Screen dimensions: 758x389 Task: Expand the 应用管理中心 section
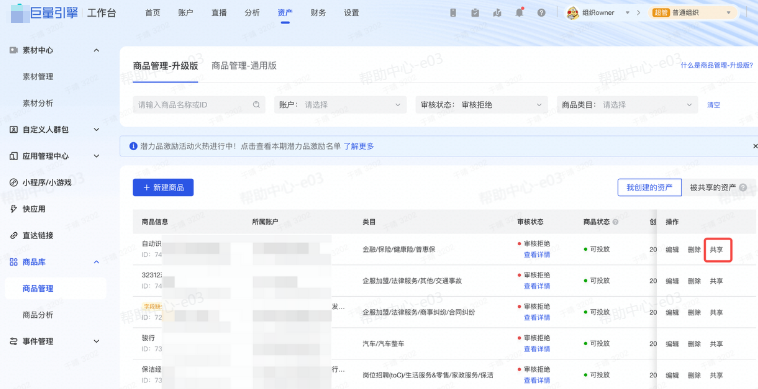[x=96, y=156]
